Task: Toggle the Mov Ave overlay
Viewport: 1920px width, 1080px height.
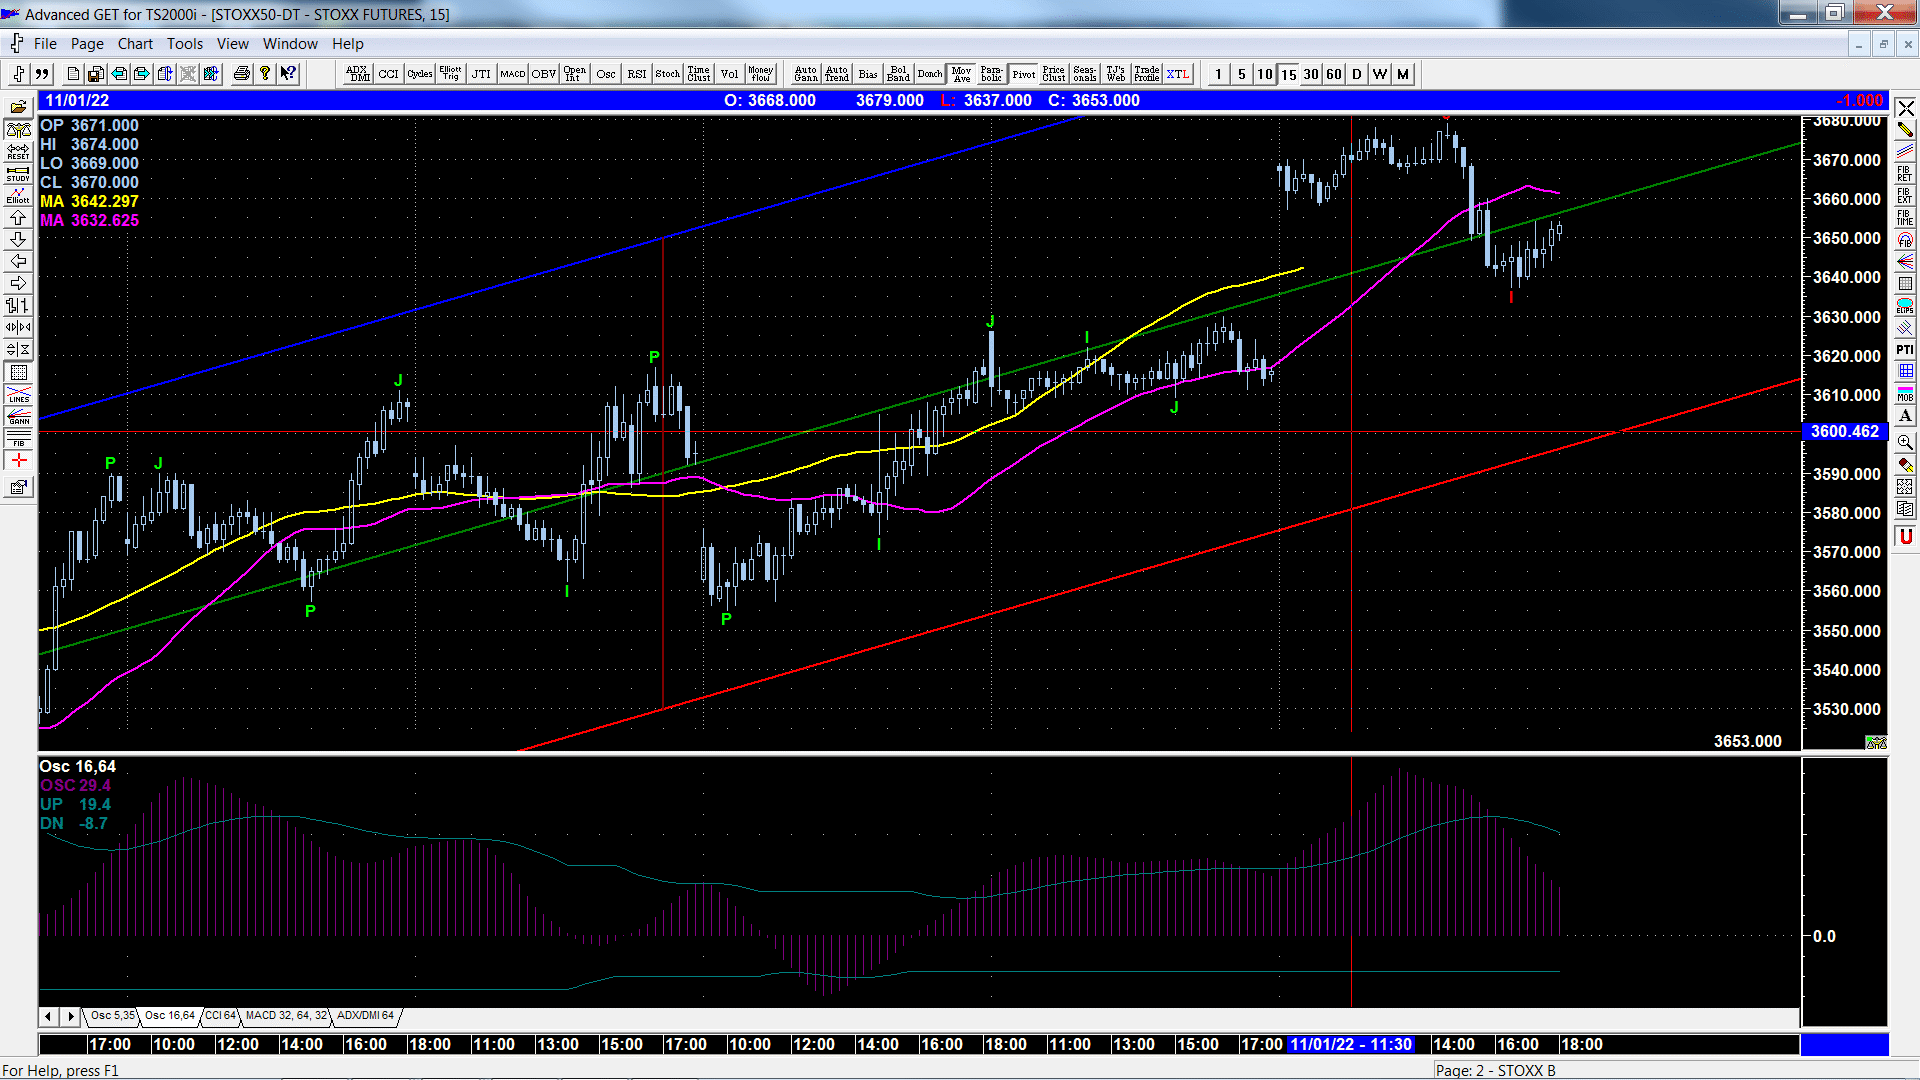Action: coord(962,74)
